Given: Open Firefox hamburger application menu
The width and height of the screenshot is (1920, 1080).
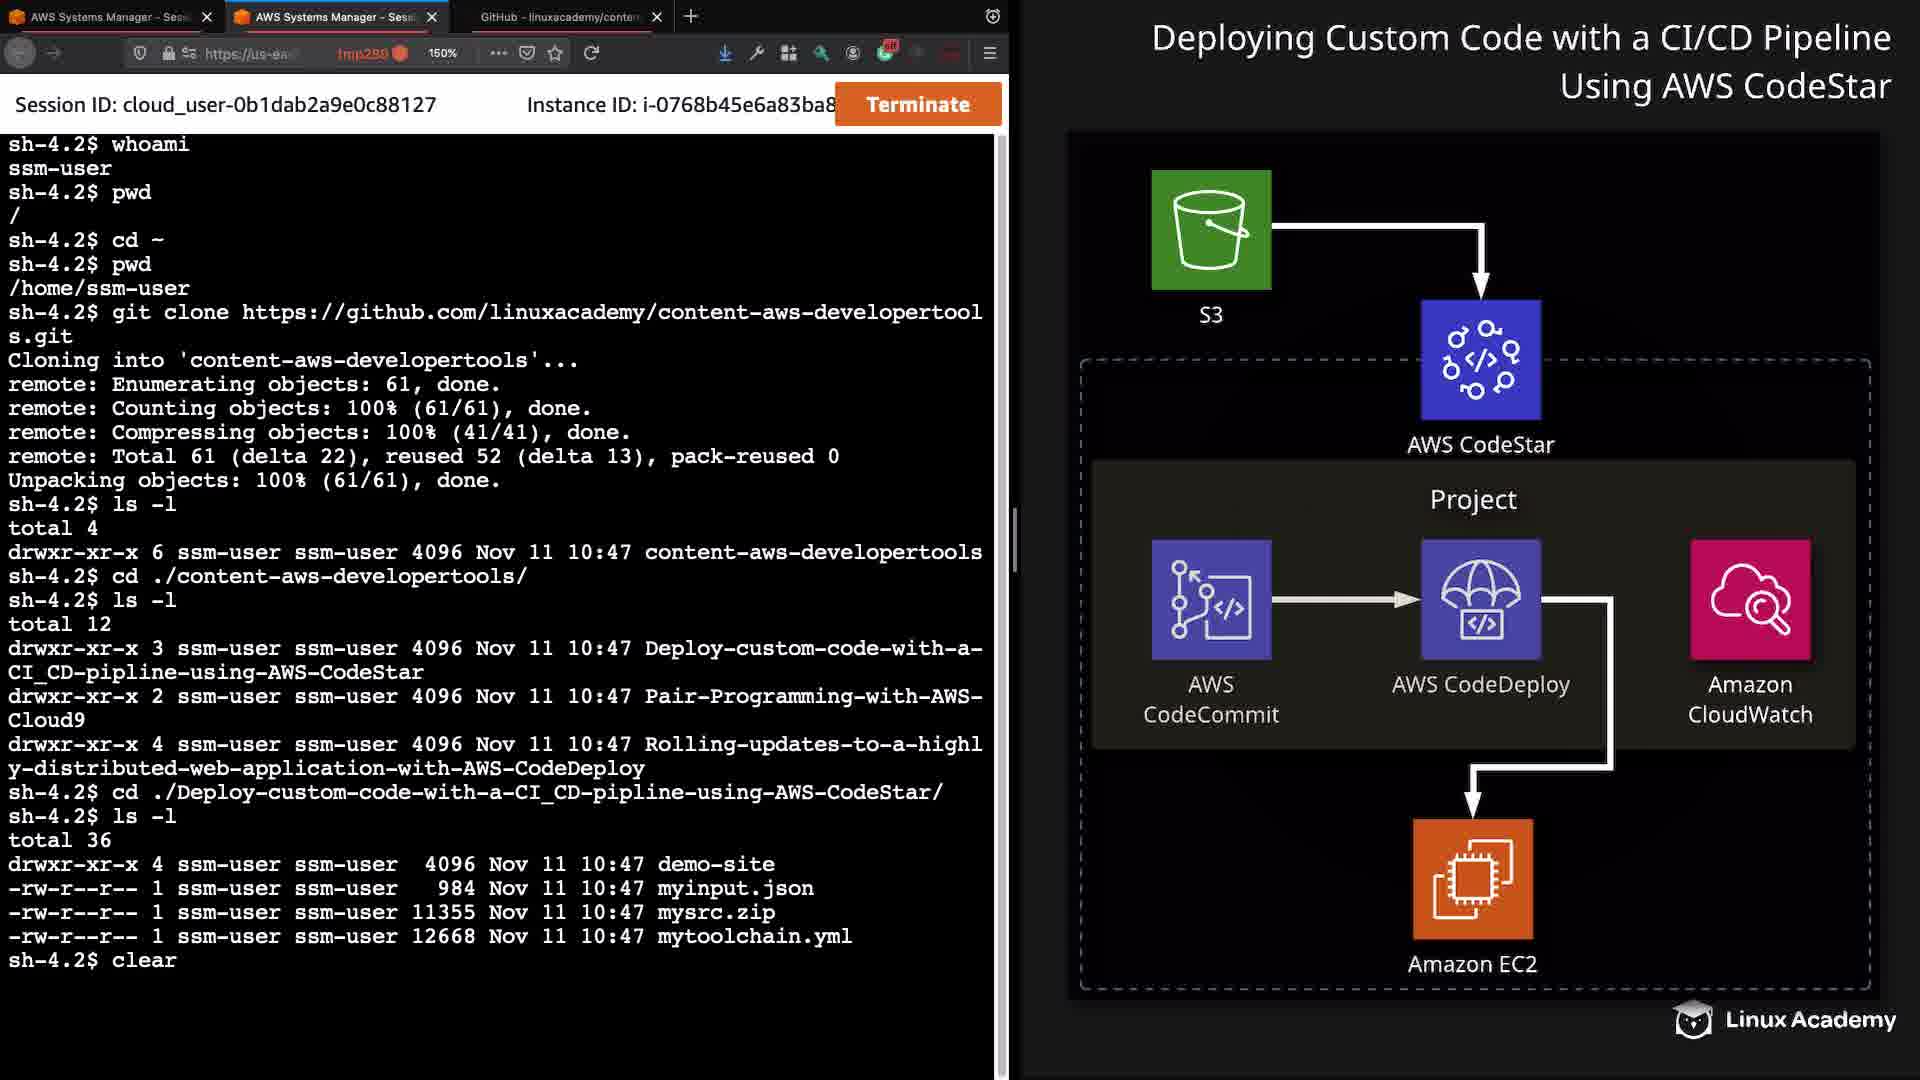Looking at the screenshot, I should 990,53.
